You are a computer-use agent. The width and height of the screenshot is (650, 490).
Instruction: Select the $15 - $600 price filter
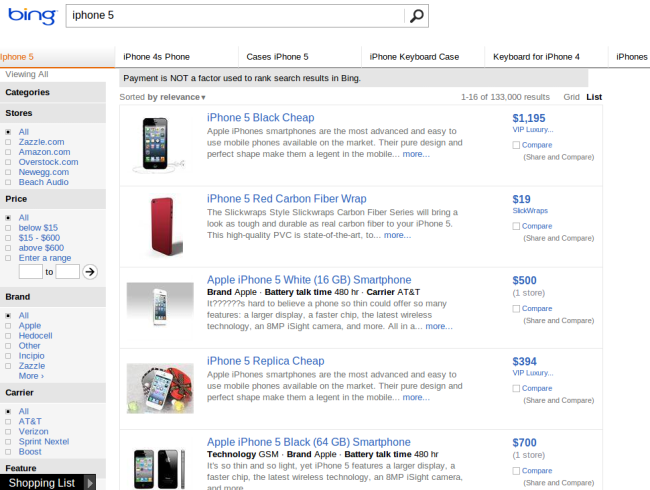point(39,238)
